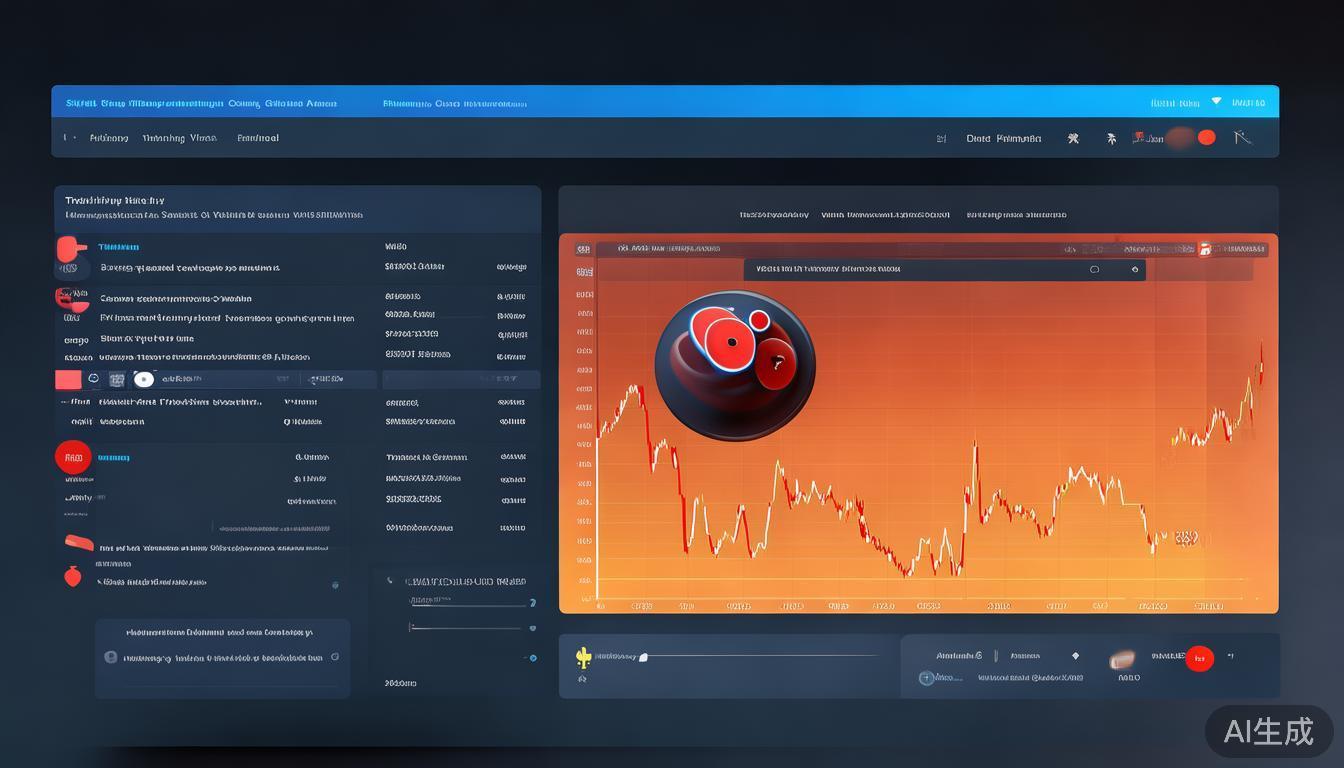Click the first blue link in left list

click(119, 246)
